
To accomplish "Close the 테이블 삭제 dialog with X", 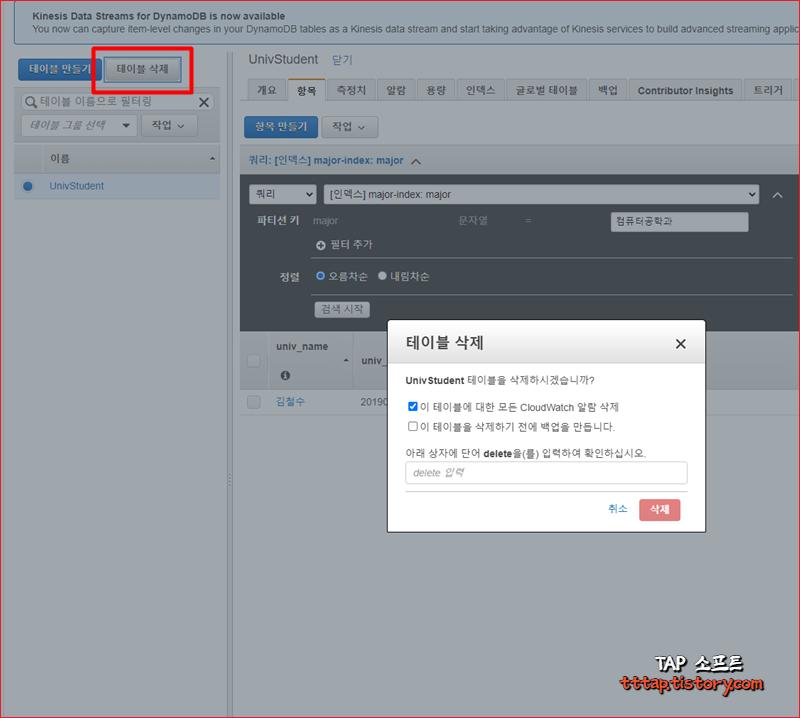I will click(681, 344).
